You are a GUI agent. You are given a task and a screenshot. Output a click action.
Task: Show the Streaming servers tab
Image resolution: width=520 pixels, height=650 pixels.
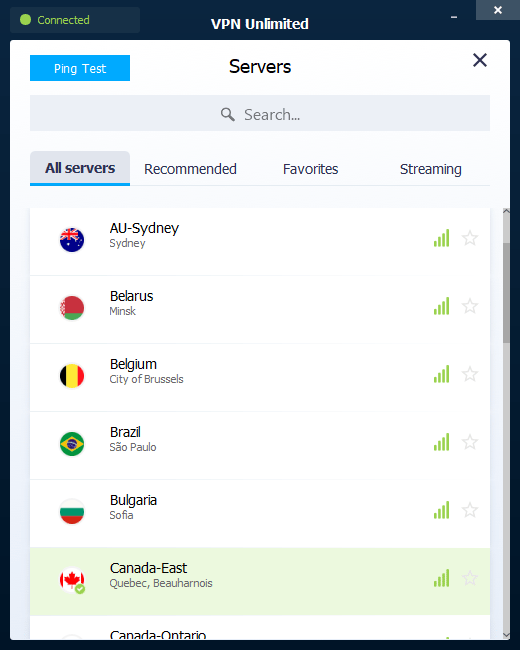(x=430, y=169)
